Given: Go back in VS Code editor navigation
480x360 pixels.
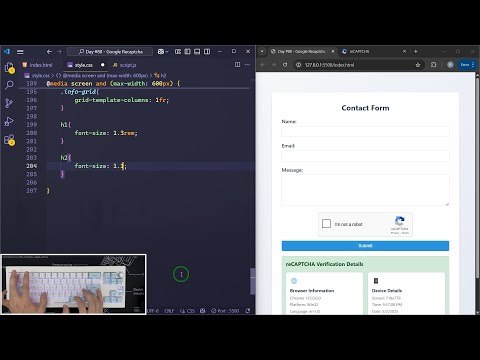Looking at the screenshot, I should click(49, 52).
